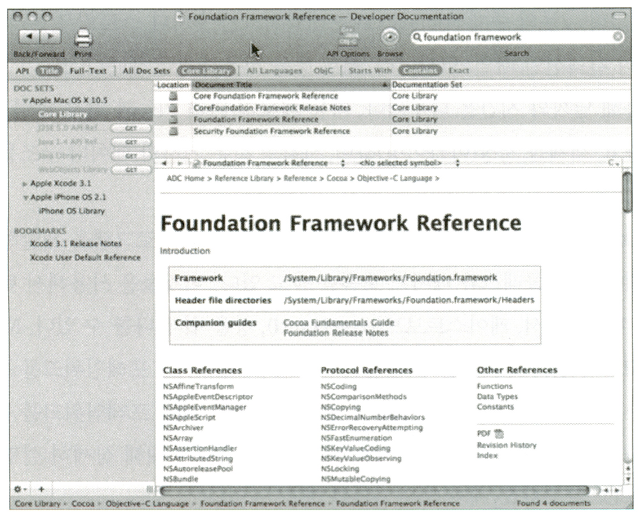Open the Xcode User Default Reference bookmark
Screen dimensions: 640x516
pyautogui.click(x=85, y=258)
